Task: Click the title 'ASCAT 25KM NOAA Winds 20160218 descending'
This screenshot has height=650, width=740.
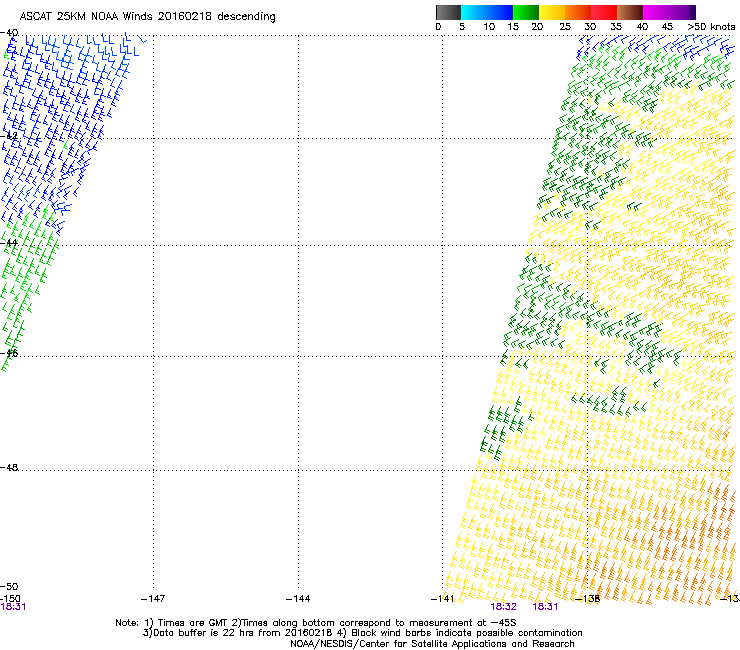Action: point(147,16)
